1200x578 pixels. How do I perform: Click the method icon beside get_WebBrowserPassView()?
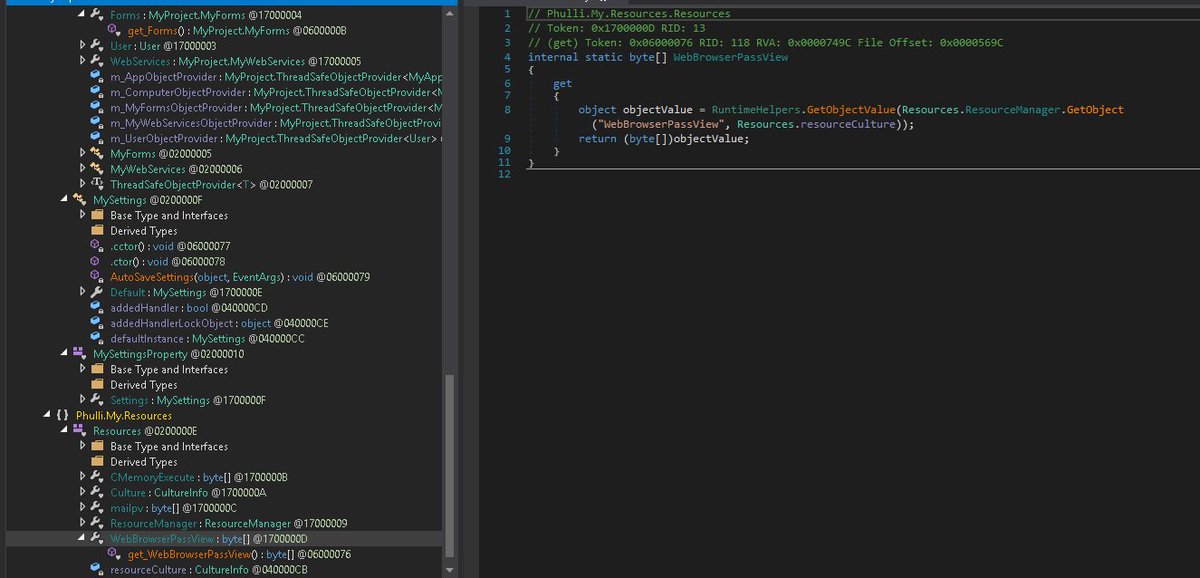tap(114, 554)
